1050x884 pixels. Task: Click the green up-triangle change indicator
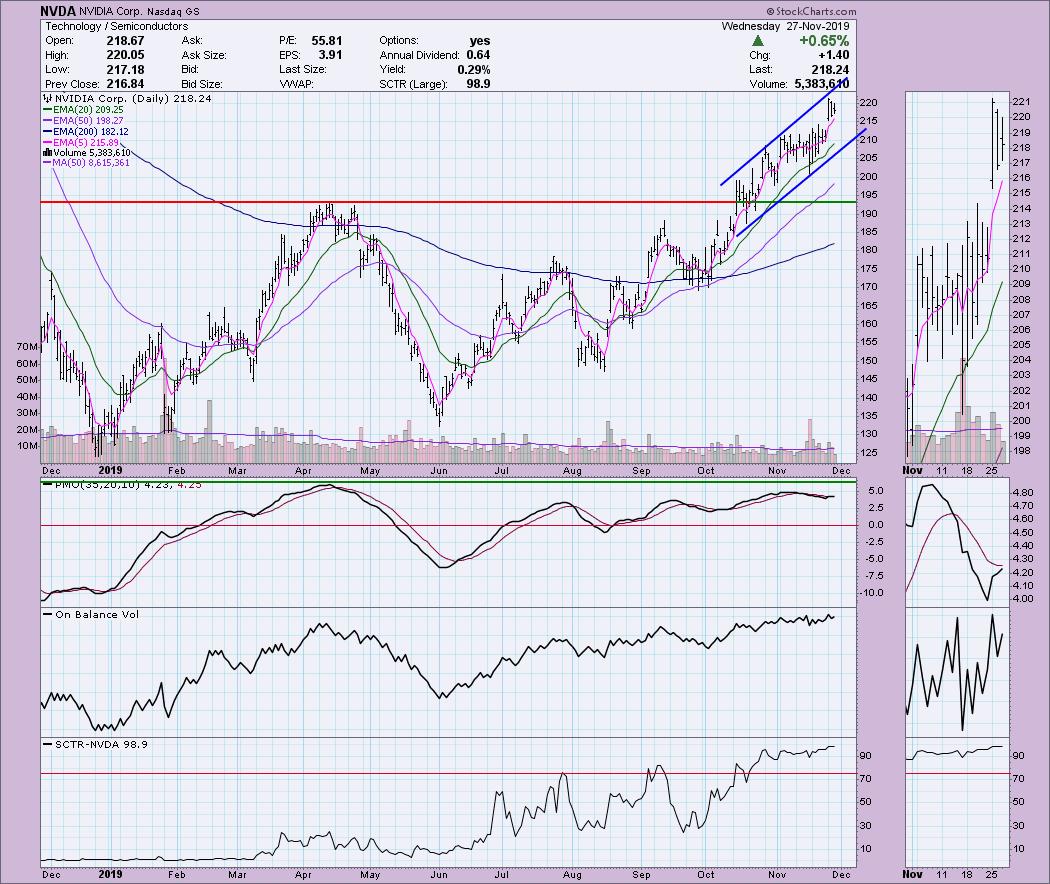(x=758, y=41)
